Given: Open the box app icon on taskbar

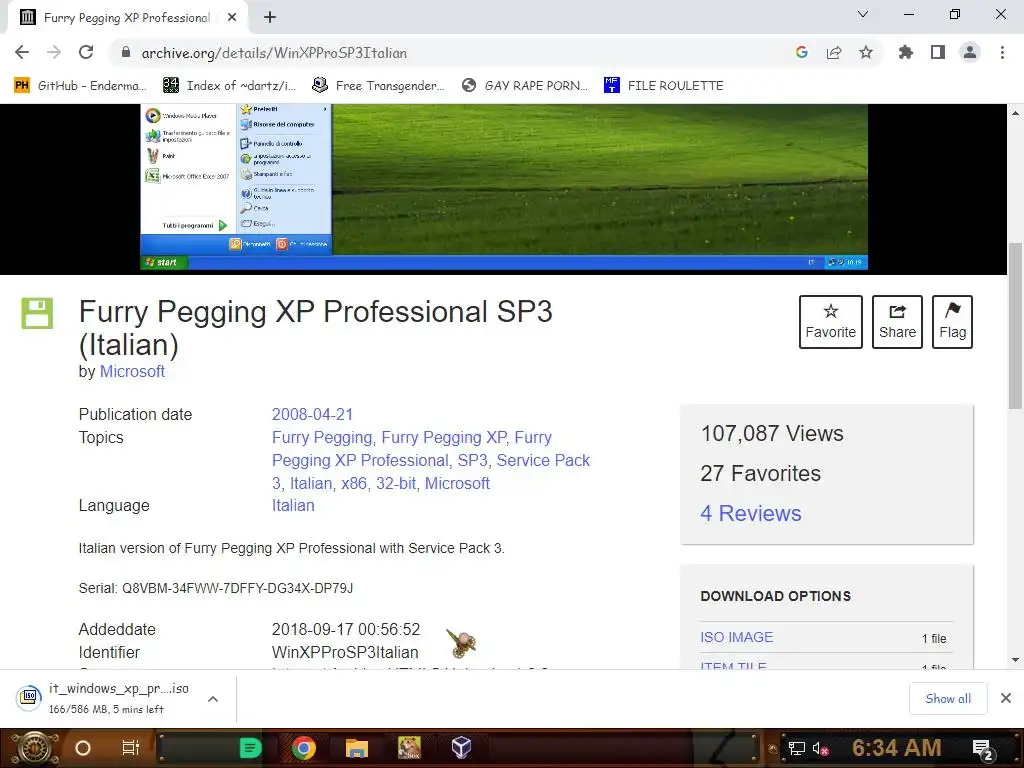Looking at the screenshot, I should 409,748.
